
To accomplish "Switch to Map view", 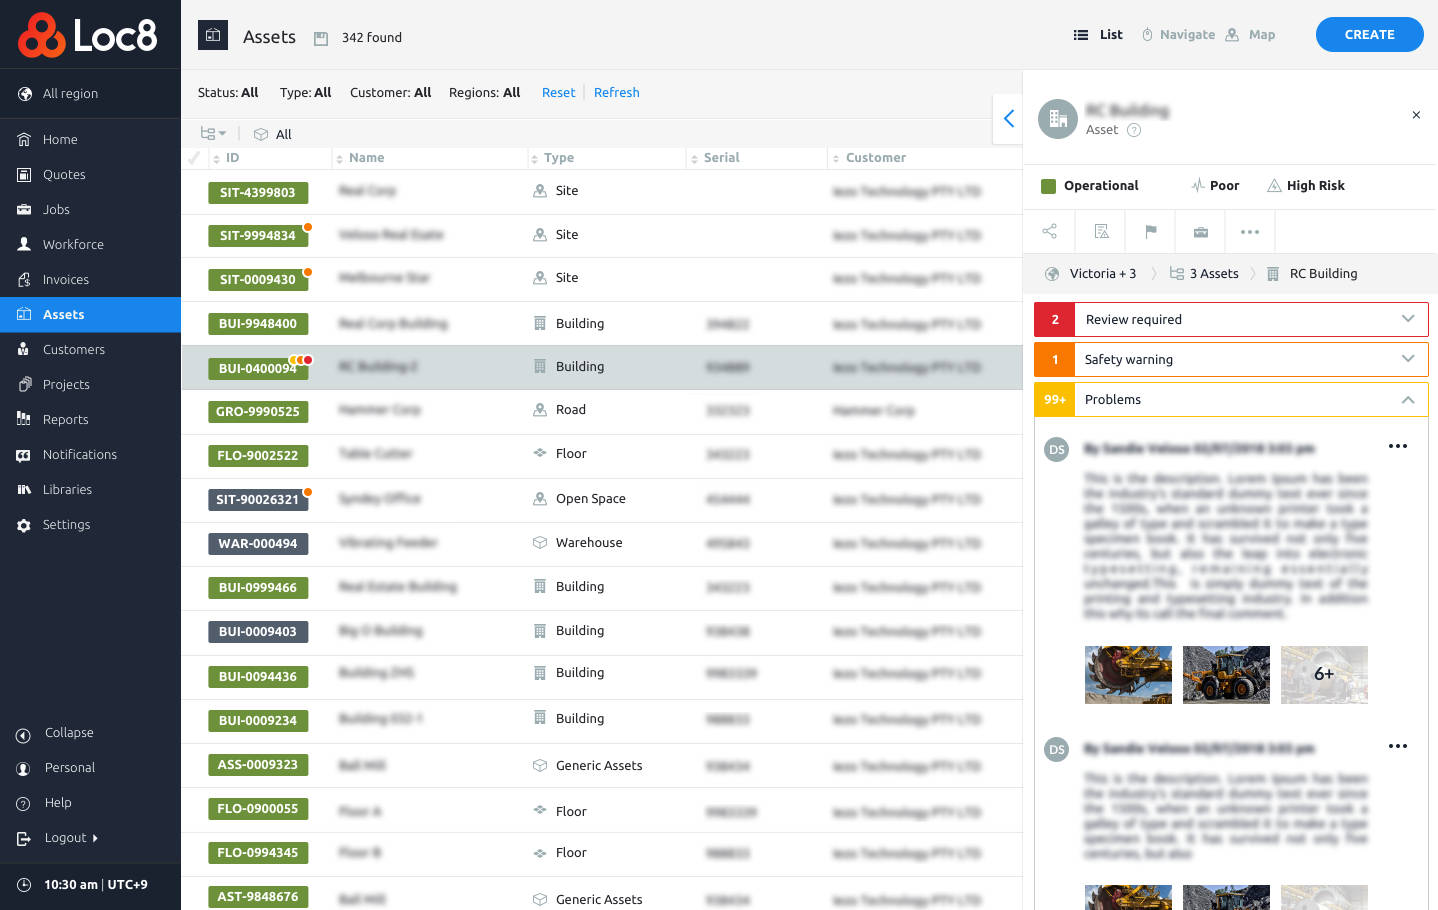I will click(1250, 35).
